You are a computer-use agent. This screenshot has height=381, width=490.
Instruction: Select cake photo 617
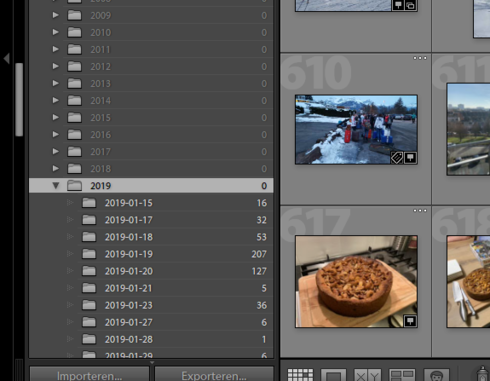coord(356,282)
